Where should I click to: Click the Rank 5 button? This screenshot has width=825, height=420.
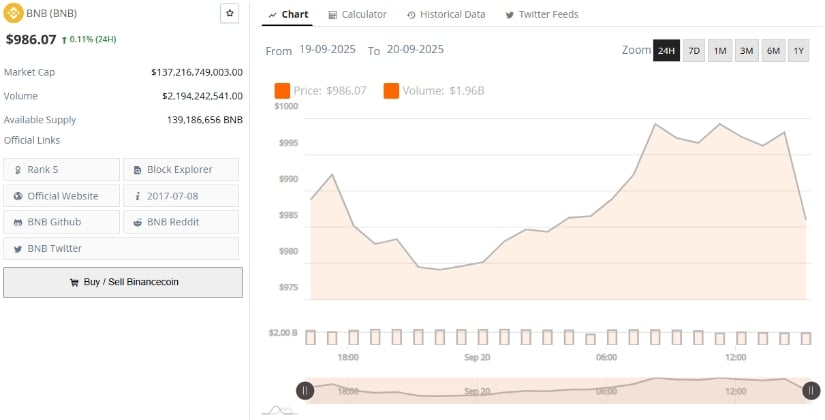coord(62,169)
